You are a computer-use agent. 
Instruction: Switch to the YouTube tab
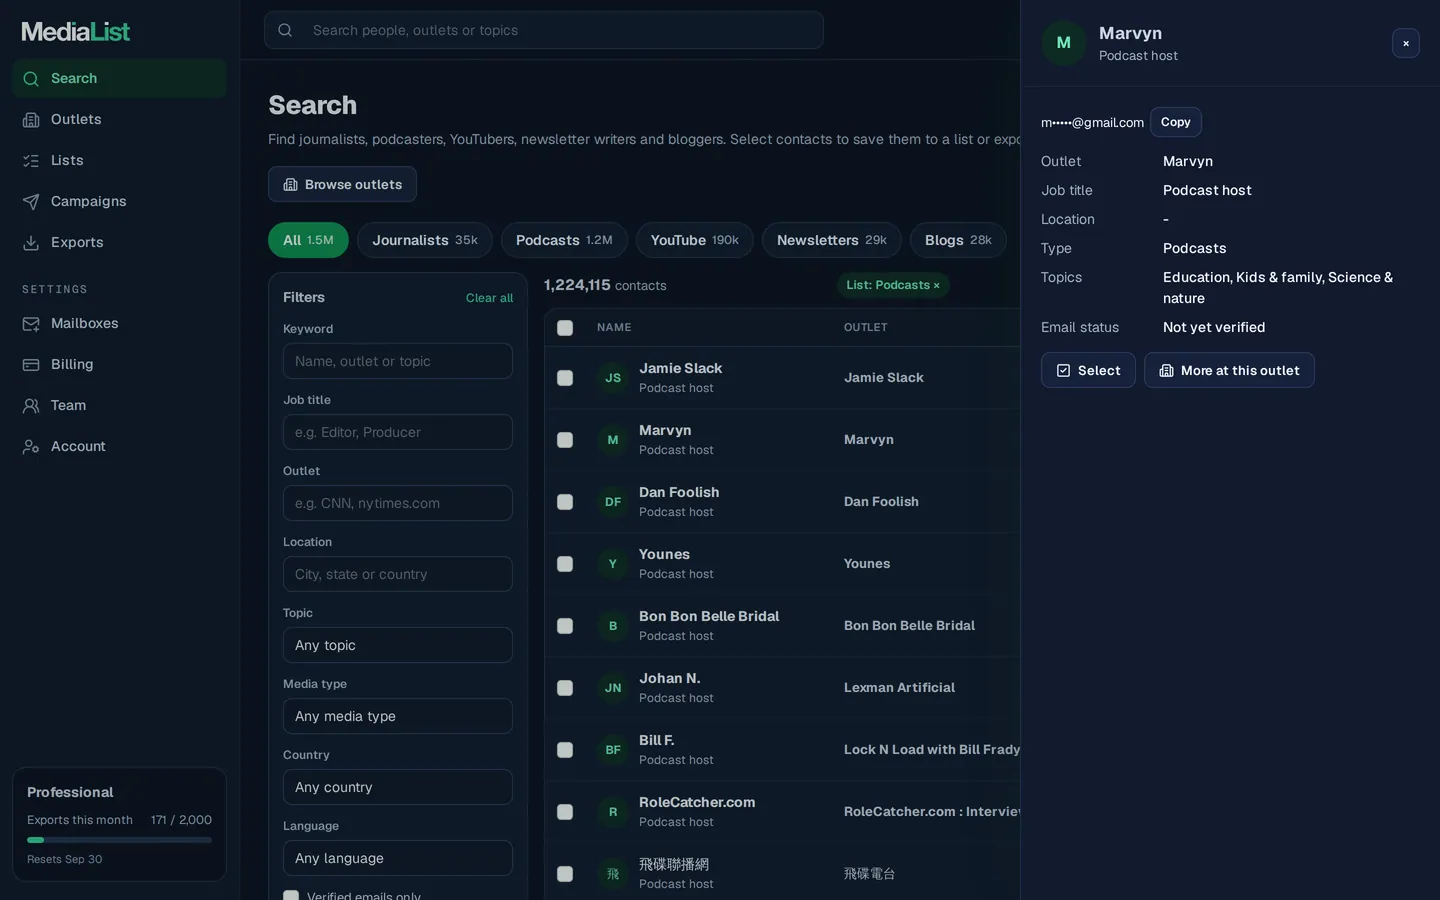[694, 240]
